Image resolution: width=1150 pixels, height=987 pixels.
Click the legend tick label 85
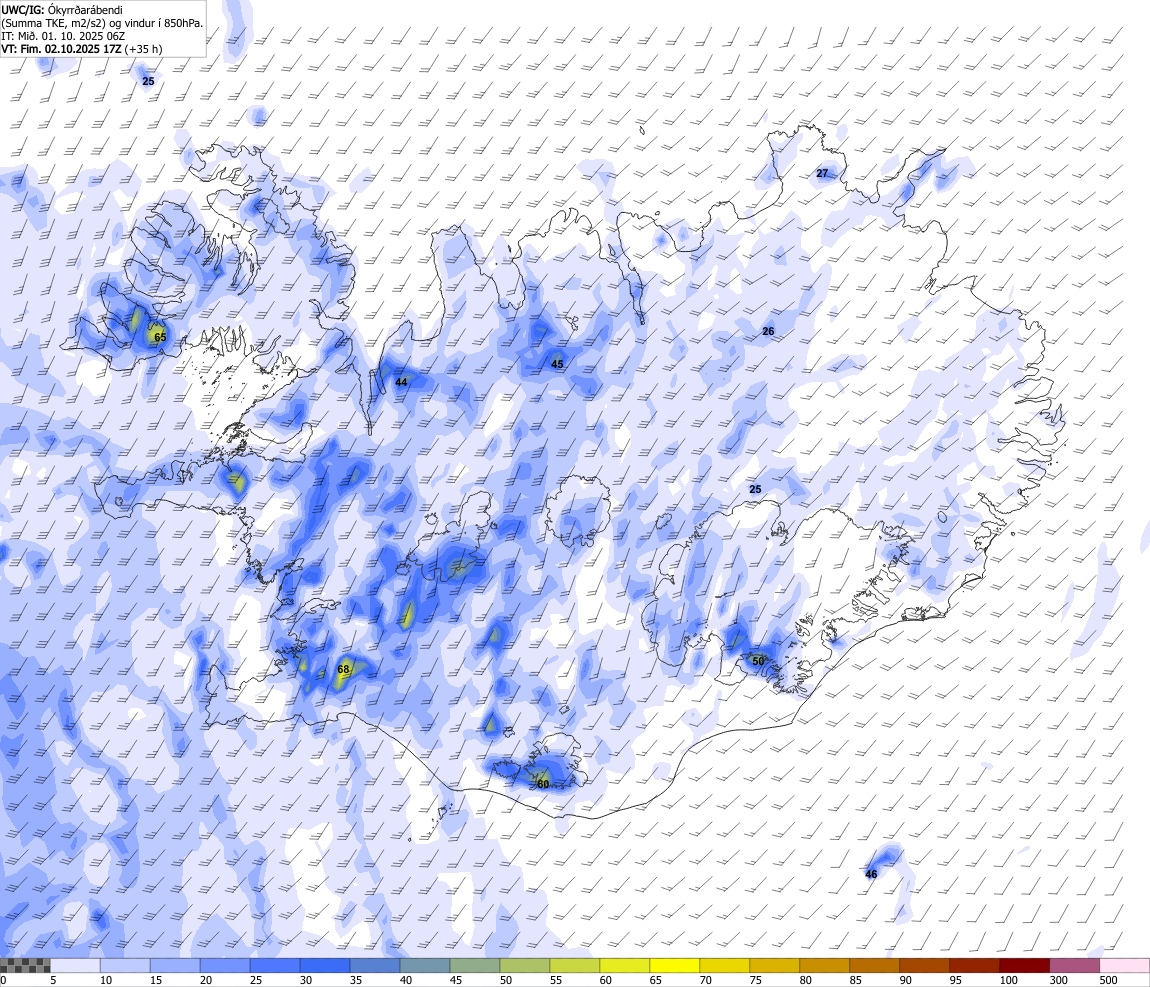click(x=855, y=980)
